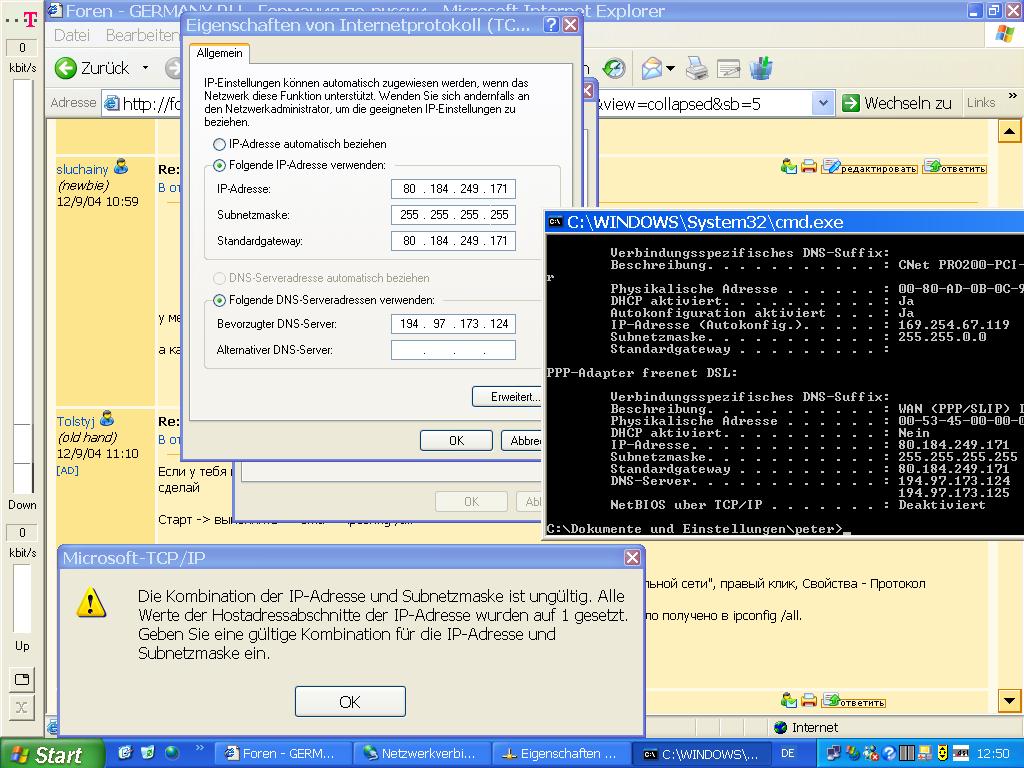Click the T-Online speed meter window icon

tap(22, 679)
